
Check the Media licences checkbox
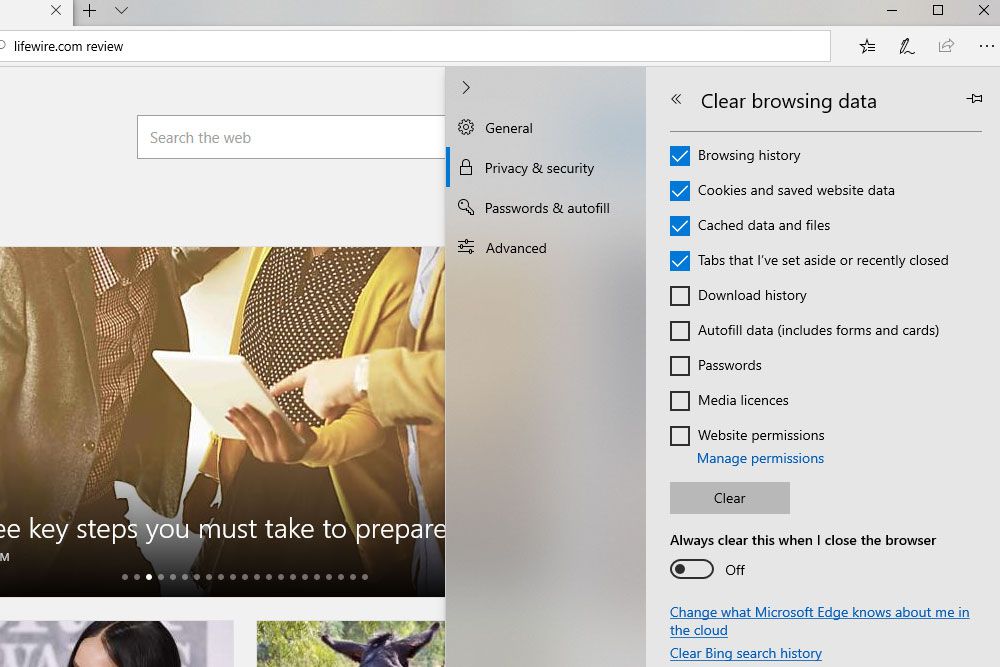[680, 401]
